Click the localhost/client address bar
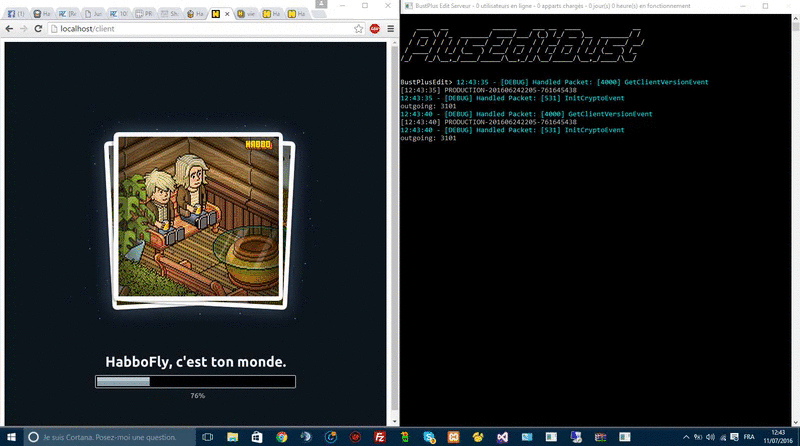 207,29
